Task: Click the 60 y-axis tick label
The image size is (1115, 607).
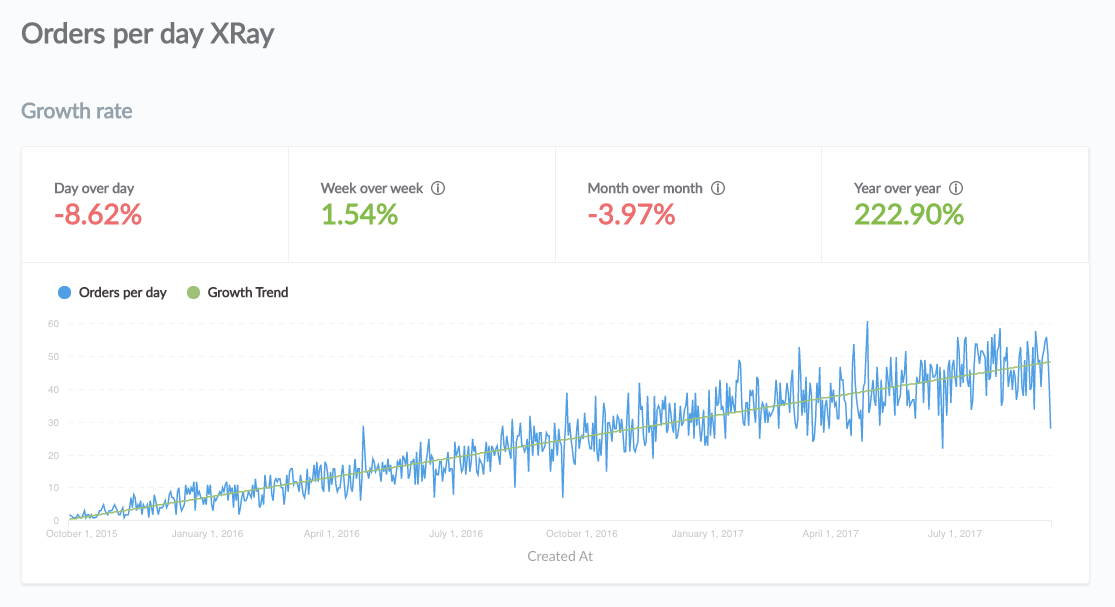Action: pos(53,324)
